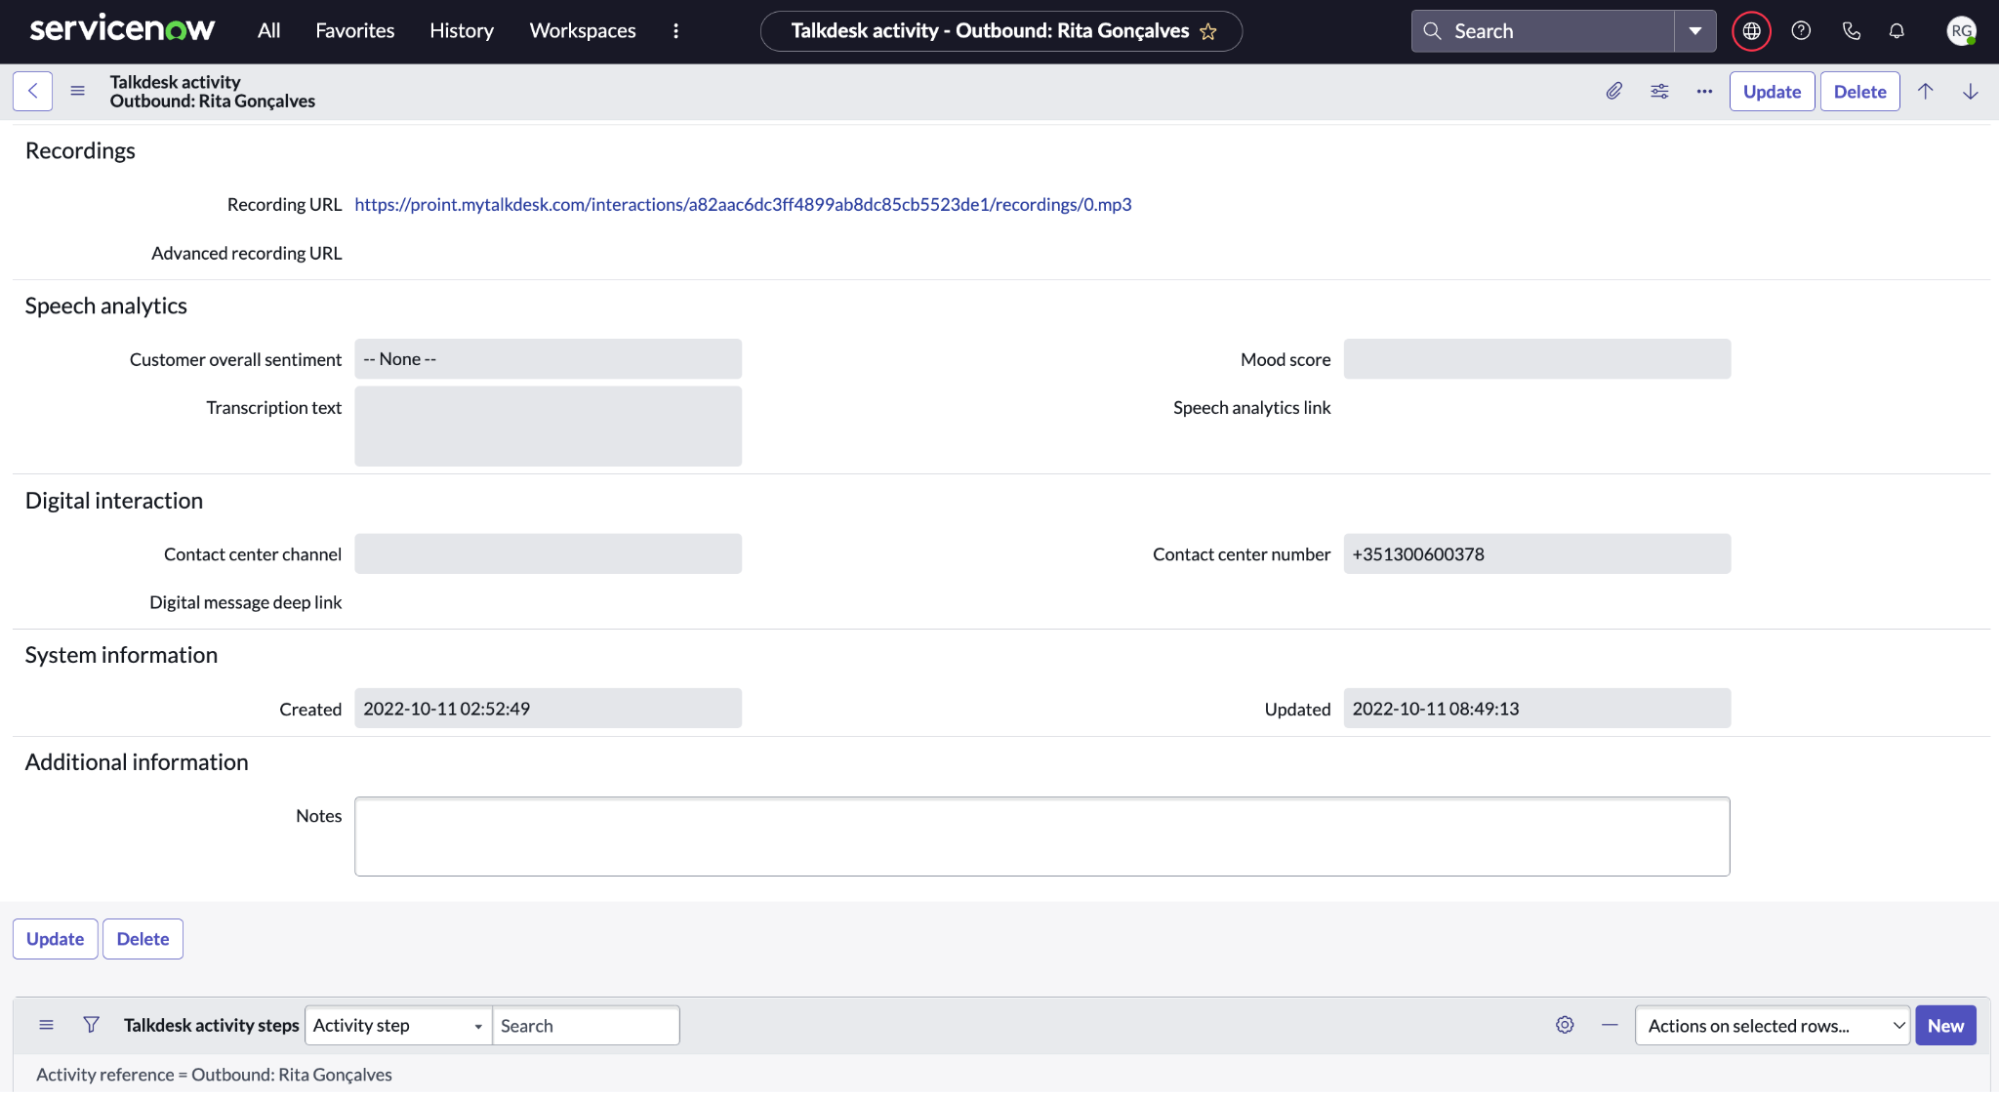The image size is (1999, 1093).
Task: Collapse the Talkdesk activity steps list
Action: [1609, 1025]
